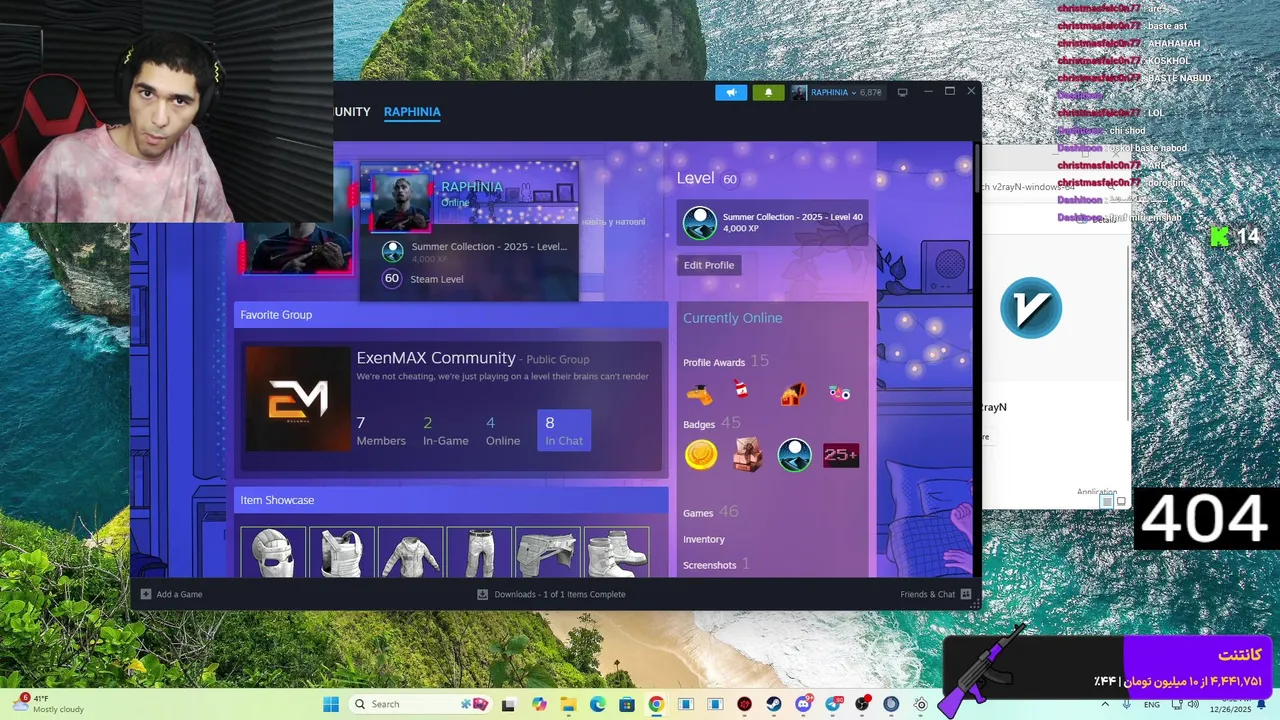Image resolution: width=1280 pixels, height=720 pixels.
Task: Open Telegram from the taskbar
Action: tap(833, 704)
